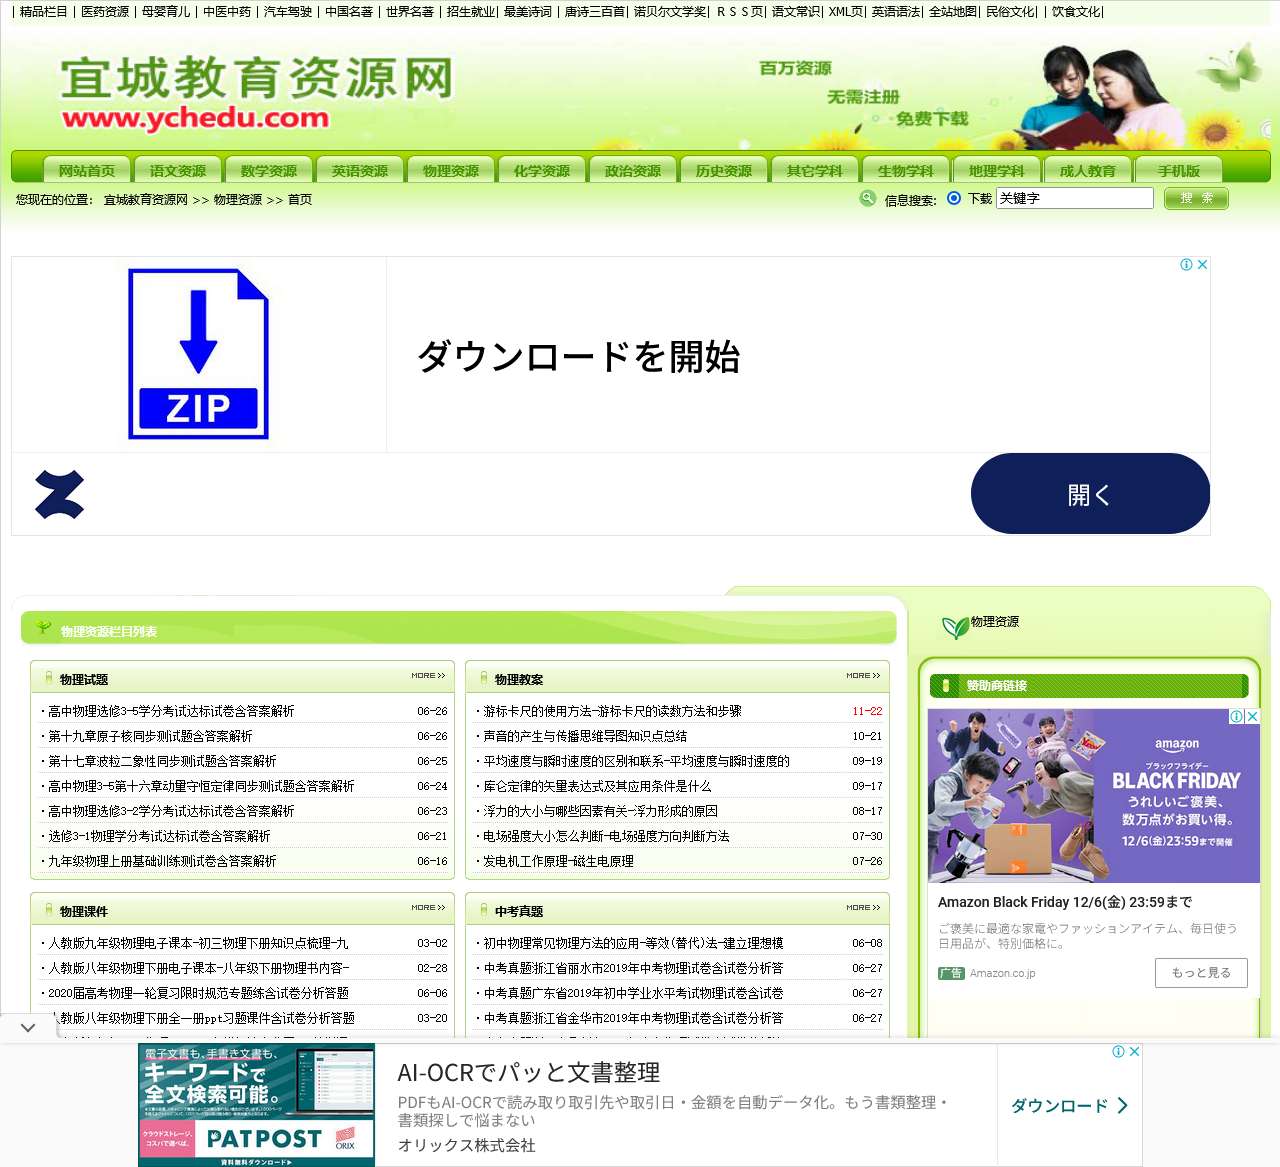
Task: Open the 中国名著 top link
Action: pyautogui.click(x=349, y=12)
